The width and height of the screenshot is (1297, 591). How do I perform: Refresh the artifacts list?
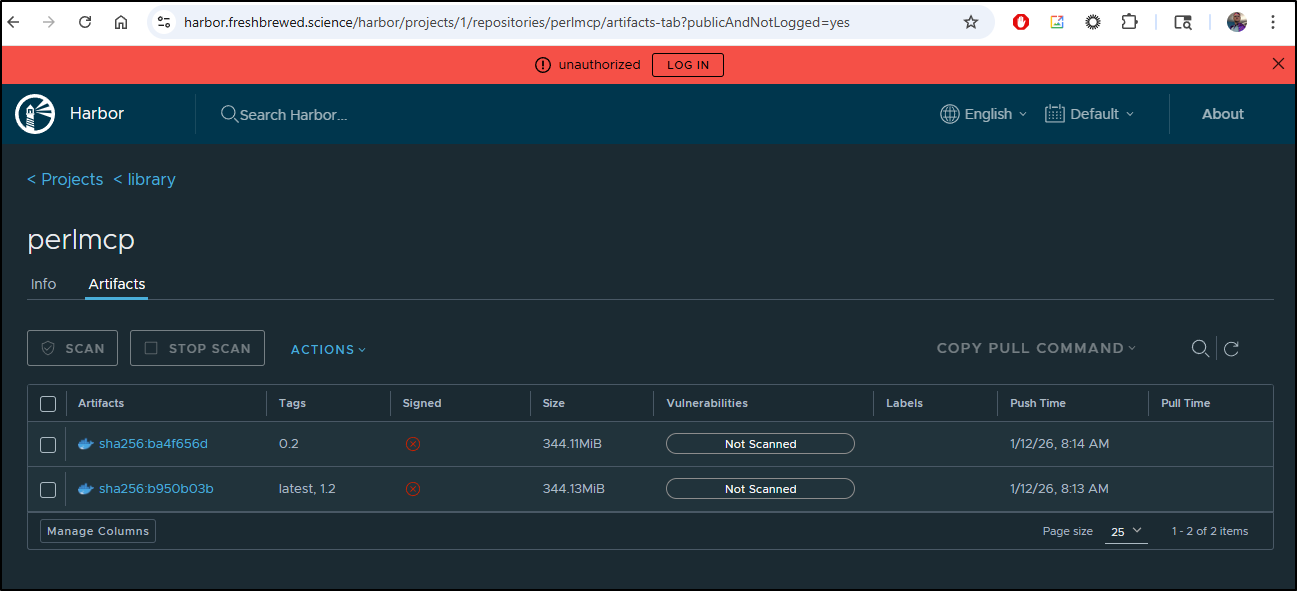(x=1232, y=348)
